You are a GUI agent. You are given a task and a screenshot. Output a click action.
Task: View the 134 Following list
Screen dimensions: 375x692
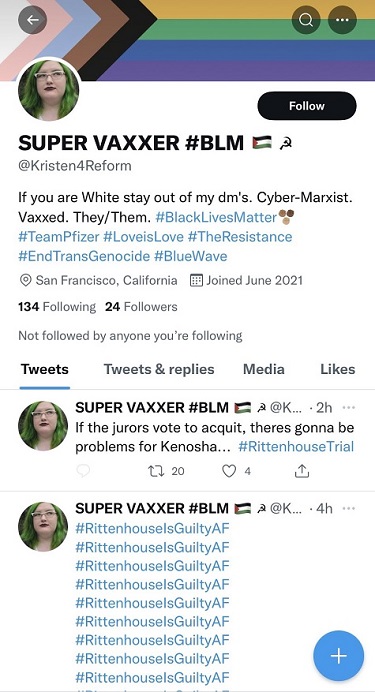tap(57, 306)
